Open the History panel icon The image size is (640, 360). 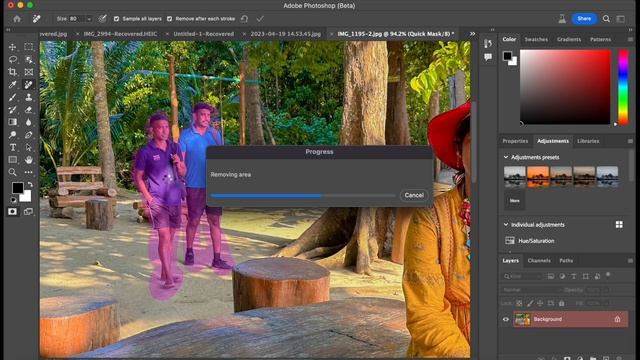click(x=488, y=44)
